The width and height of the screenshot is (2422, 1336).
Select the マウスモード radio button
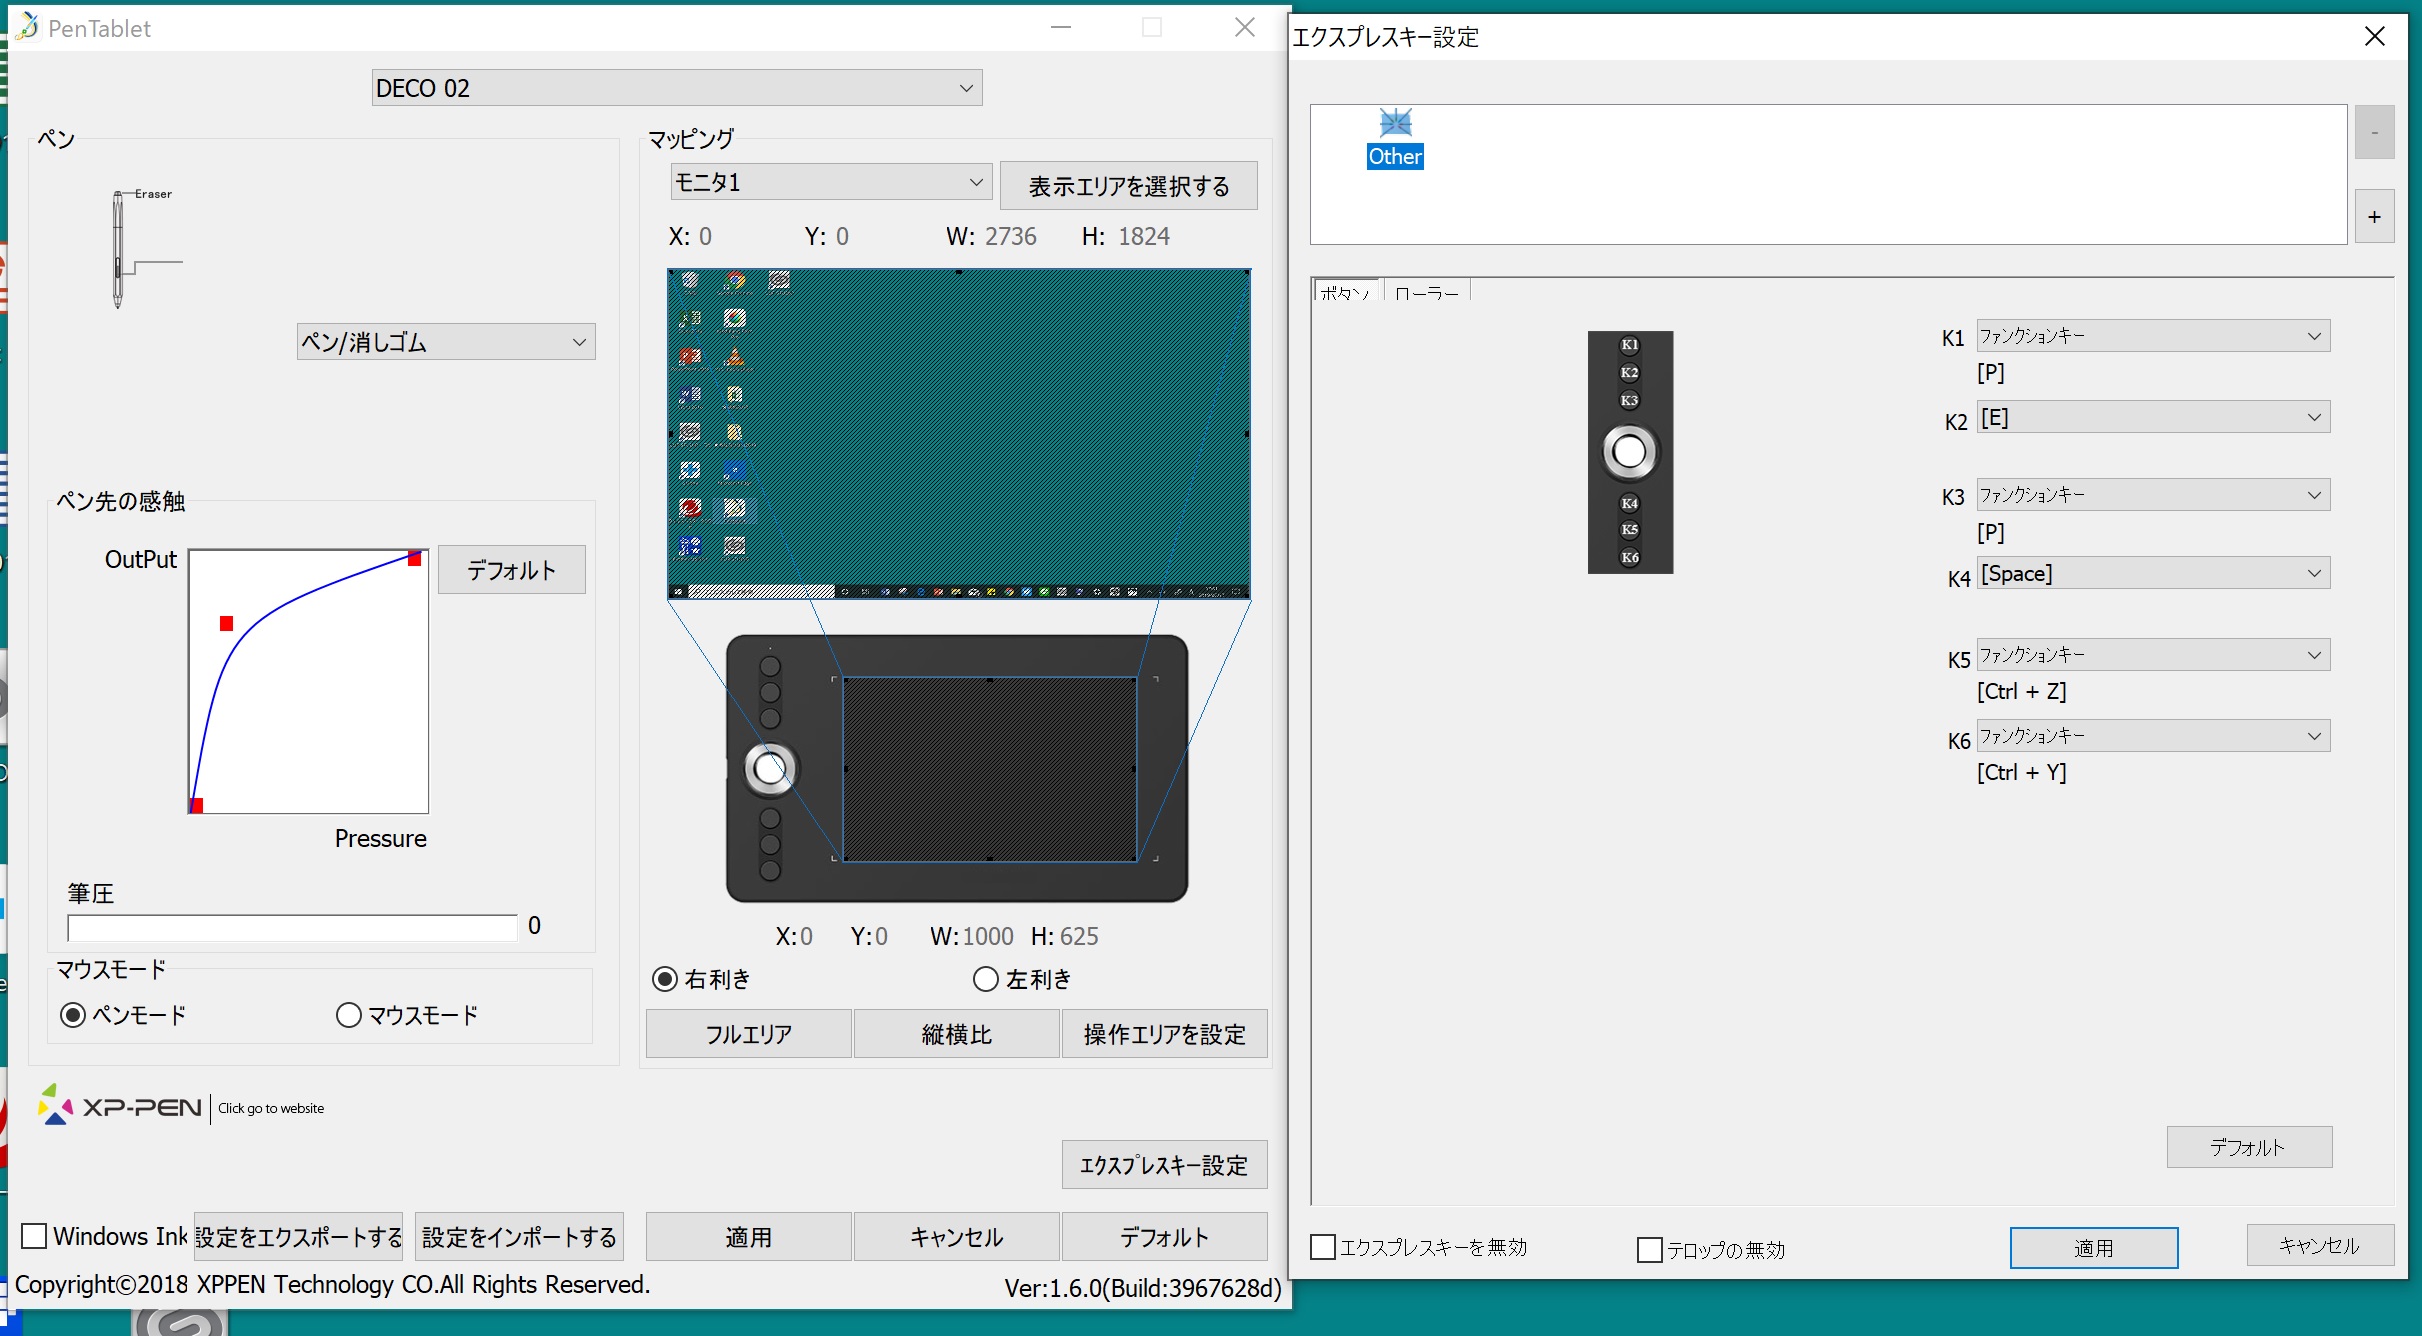click(x=348, y=1015)
